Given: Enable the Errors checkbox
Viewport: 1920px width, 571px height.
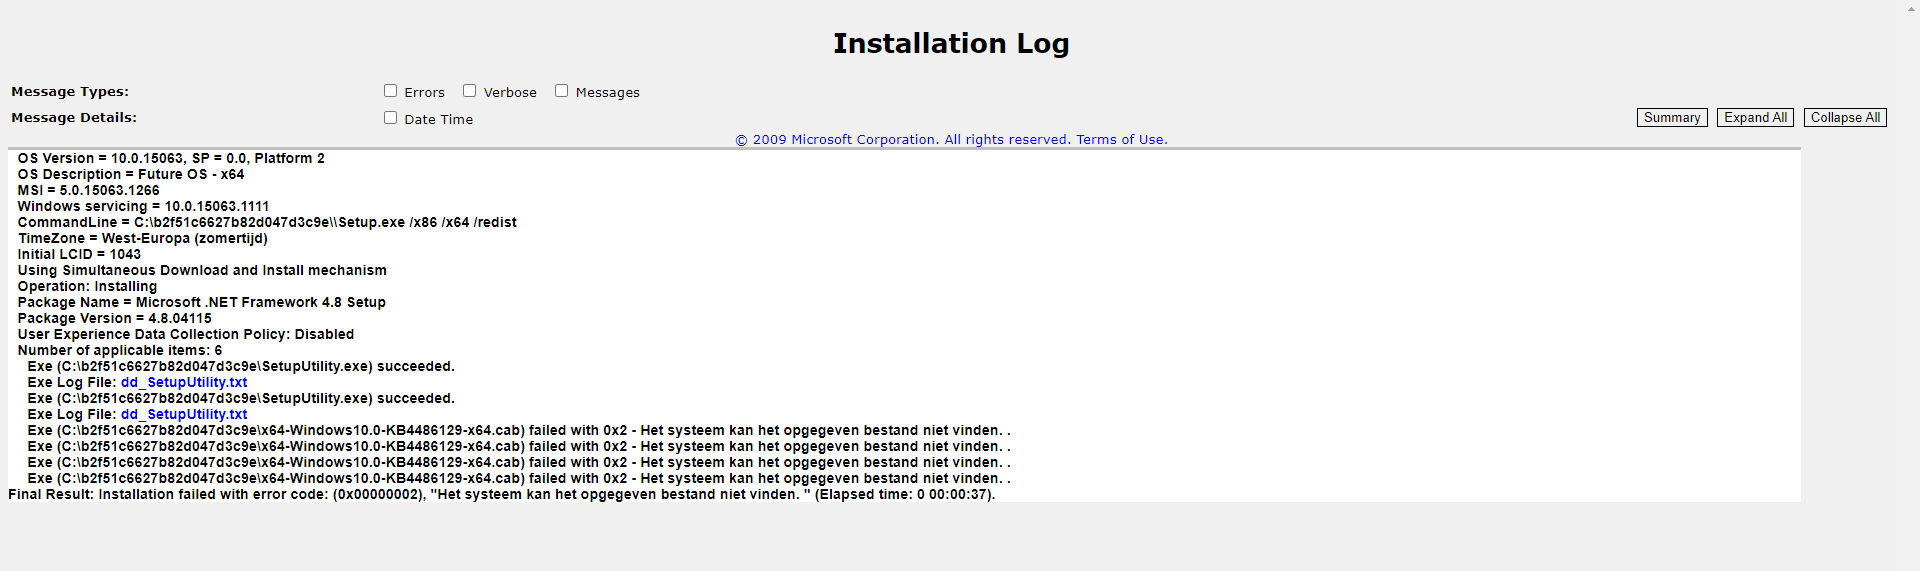Looking at the screenshot, I should point(391,91).
